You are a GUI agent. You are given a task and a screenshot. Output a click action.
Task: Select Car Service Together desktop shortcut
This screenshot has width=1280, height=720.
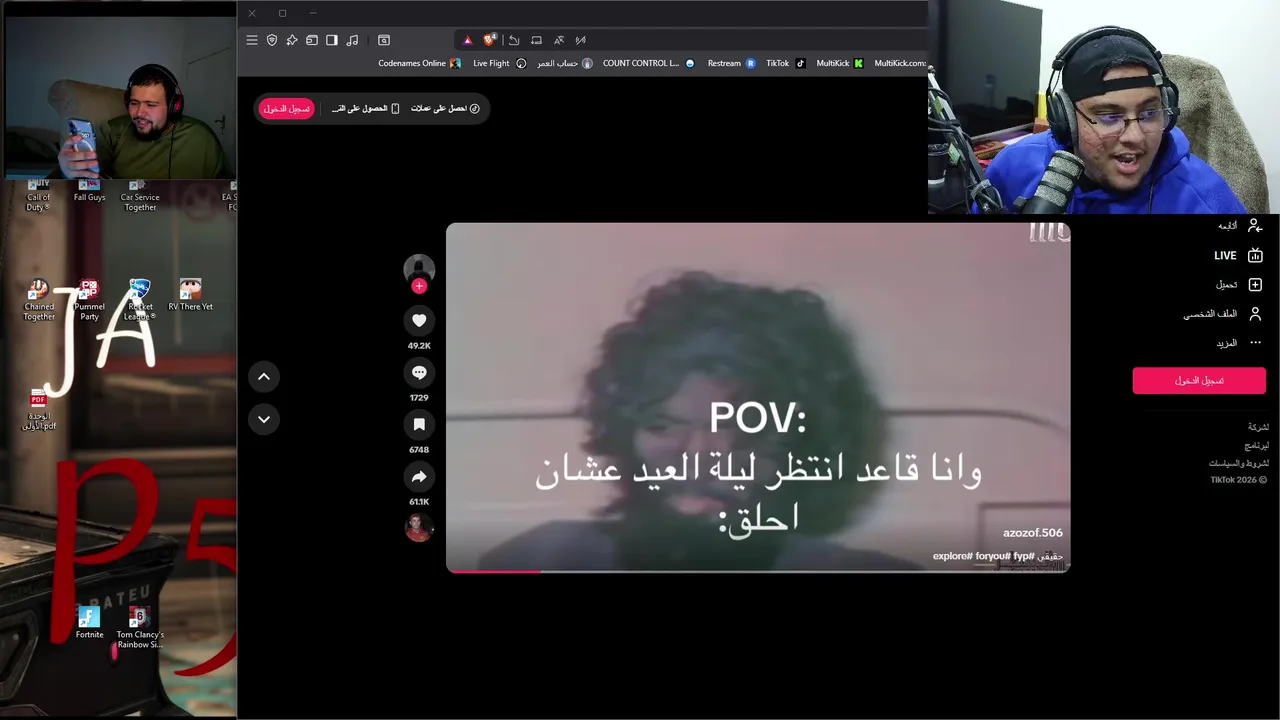(x=140, y=196)
